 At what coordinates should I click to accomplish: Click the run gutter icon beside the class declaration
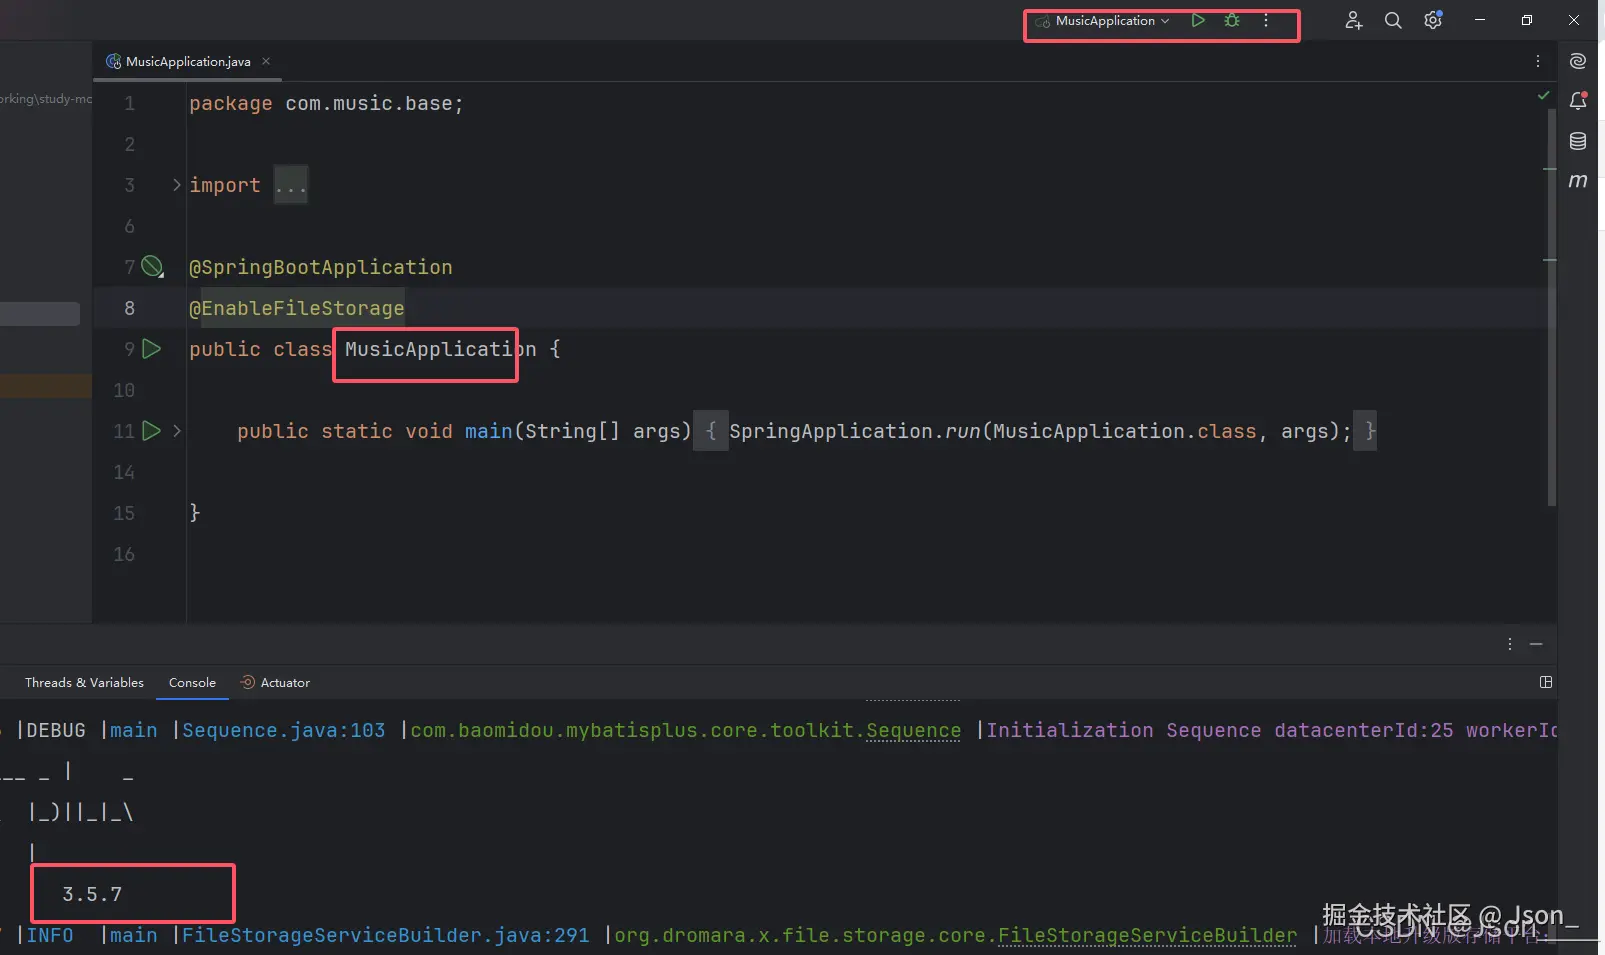pyautogui.click(x=152, y=349)
